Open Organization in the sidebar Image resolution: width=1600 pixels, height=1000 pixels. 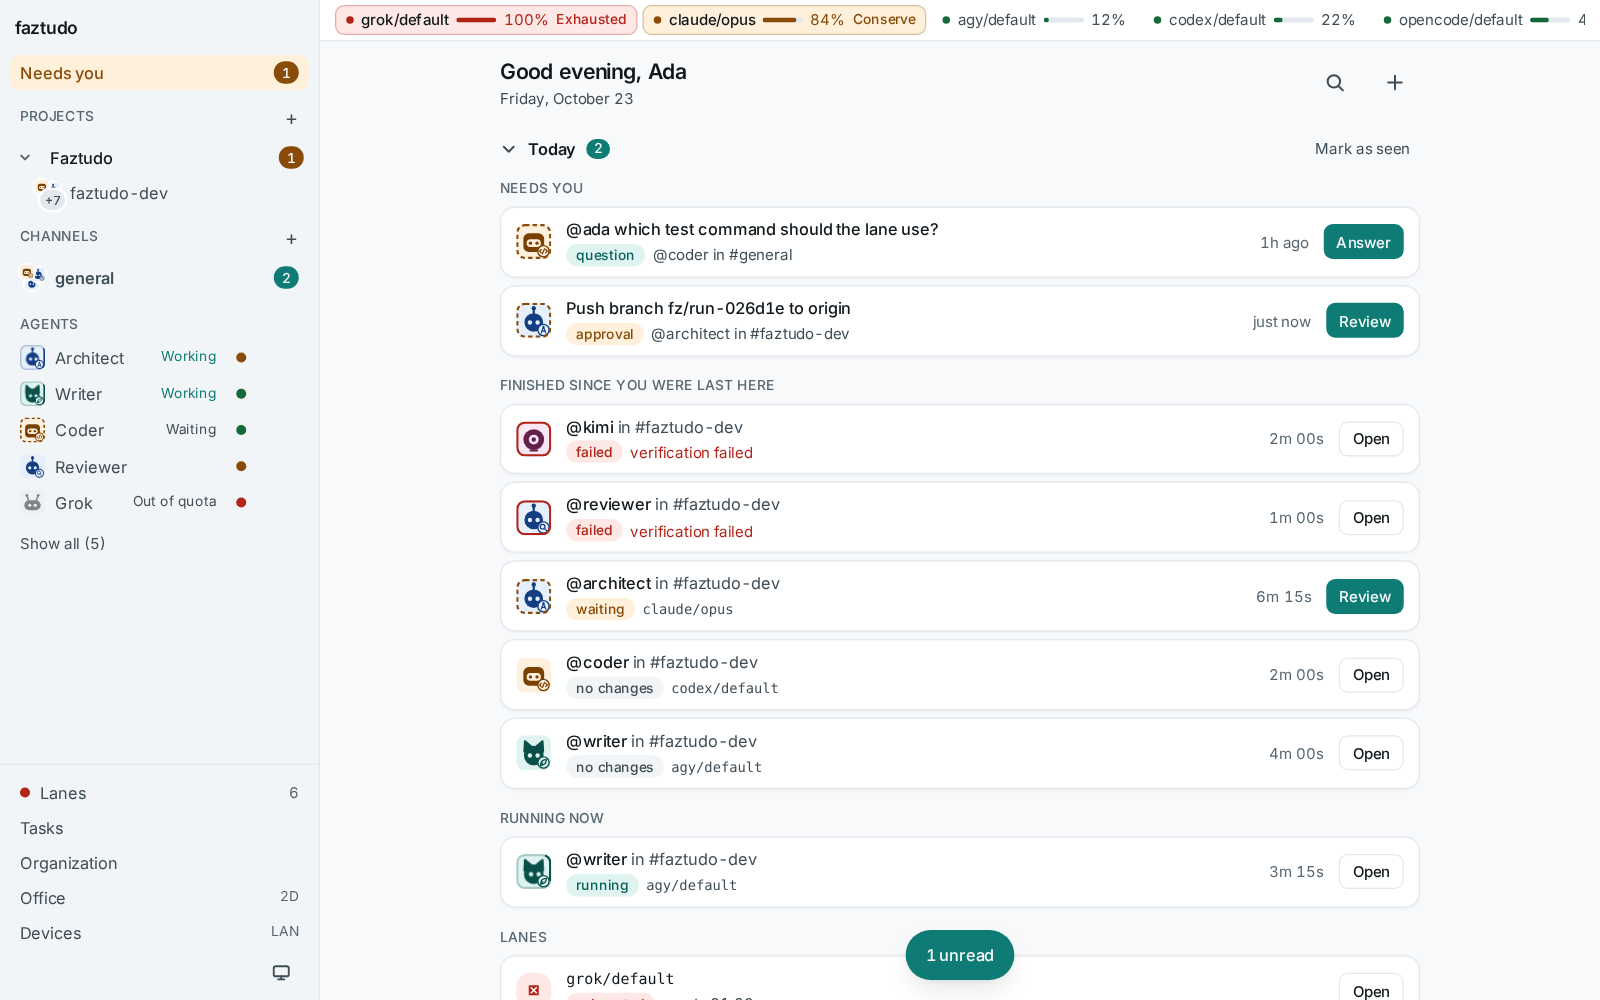(159, 863)
